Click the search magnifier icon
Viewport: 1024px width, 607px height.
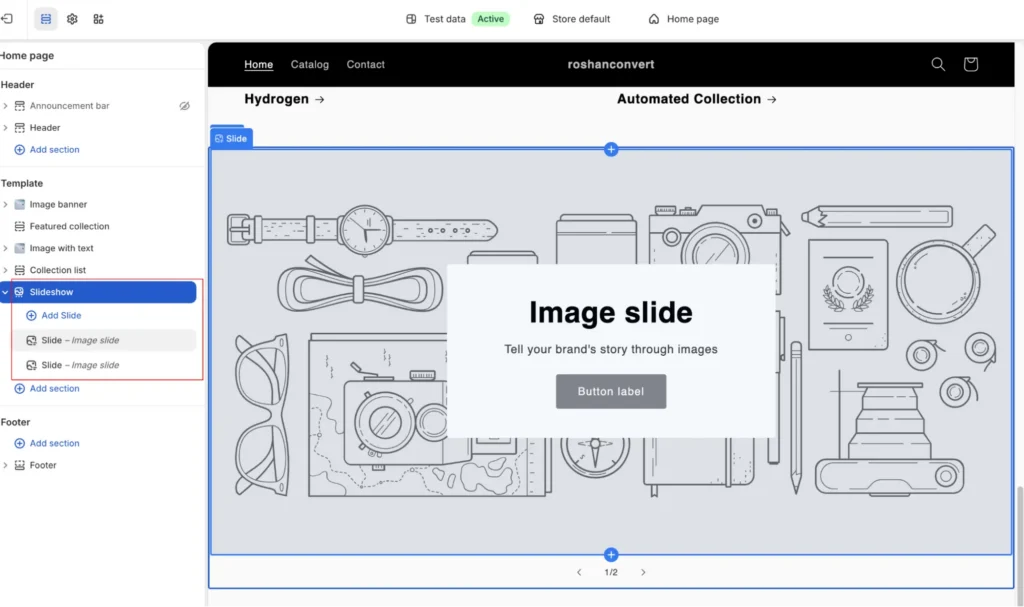pos(938,64)
